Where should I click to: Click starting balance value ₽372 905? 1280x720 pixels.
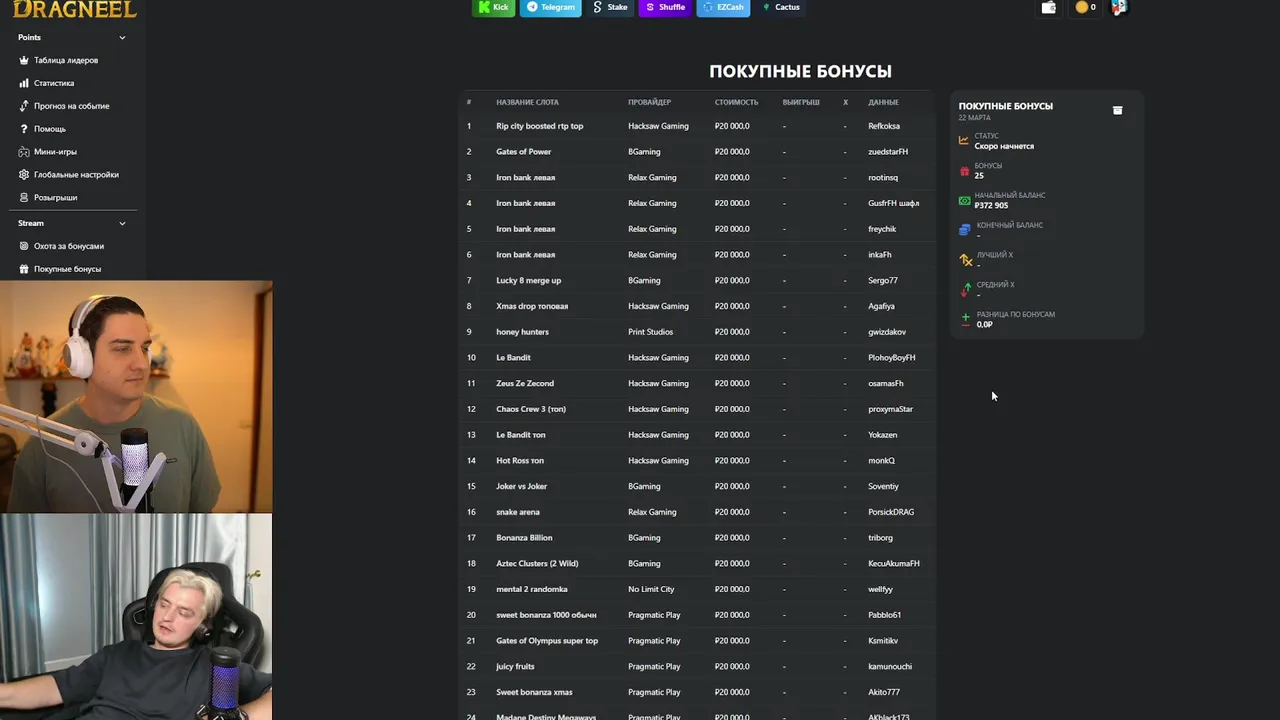tap(991, 206)
